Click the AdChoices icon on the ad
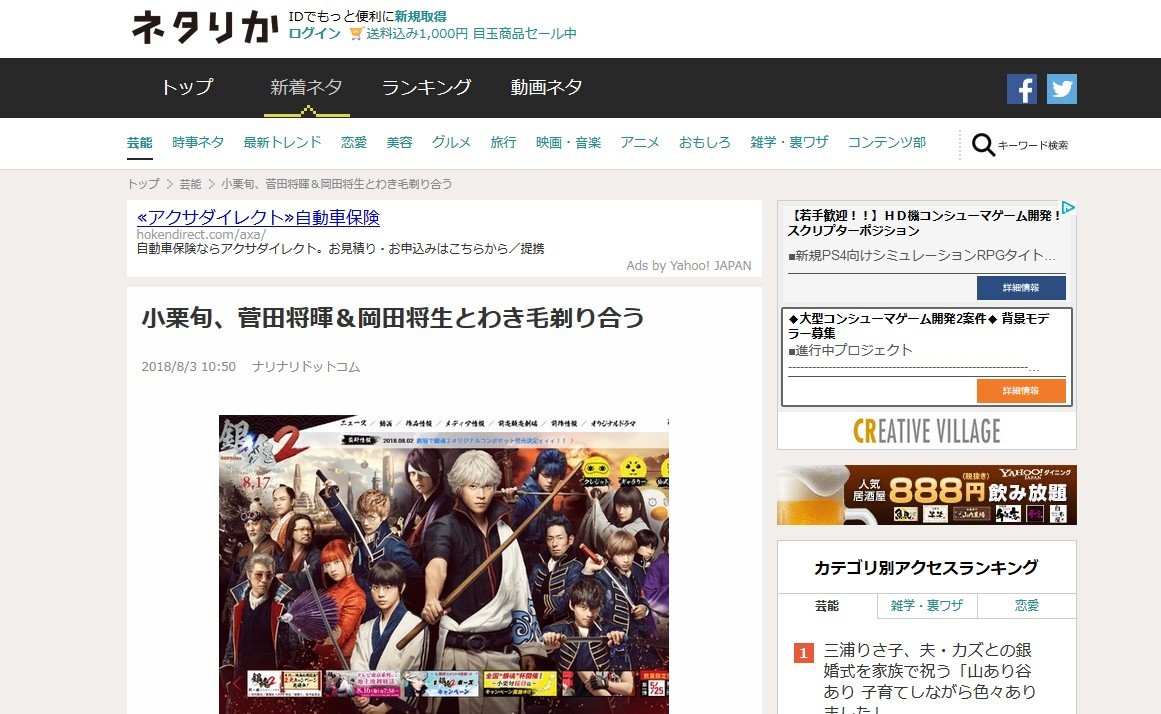The width and height of the screenshot is (1161, 714). (1068, 207)
